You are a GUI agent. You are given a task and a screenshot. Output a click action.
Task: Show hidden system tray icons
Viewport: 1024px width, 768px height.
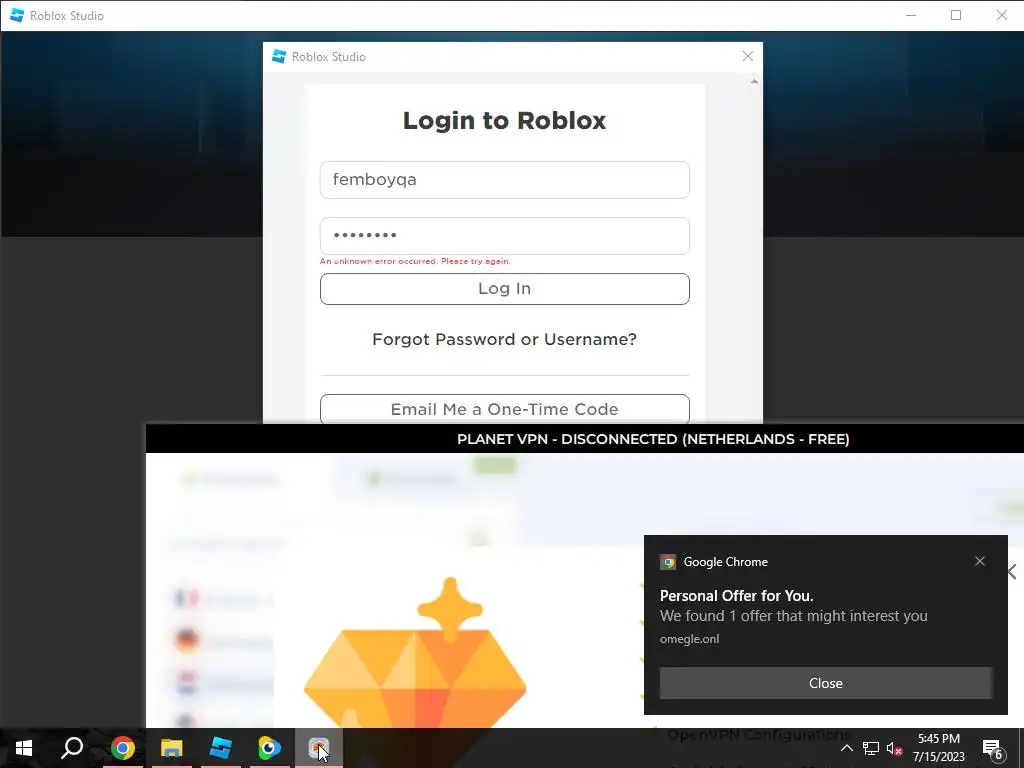tap(846, 748)
